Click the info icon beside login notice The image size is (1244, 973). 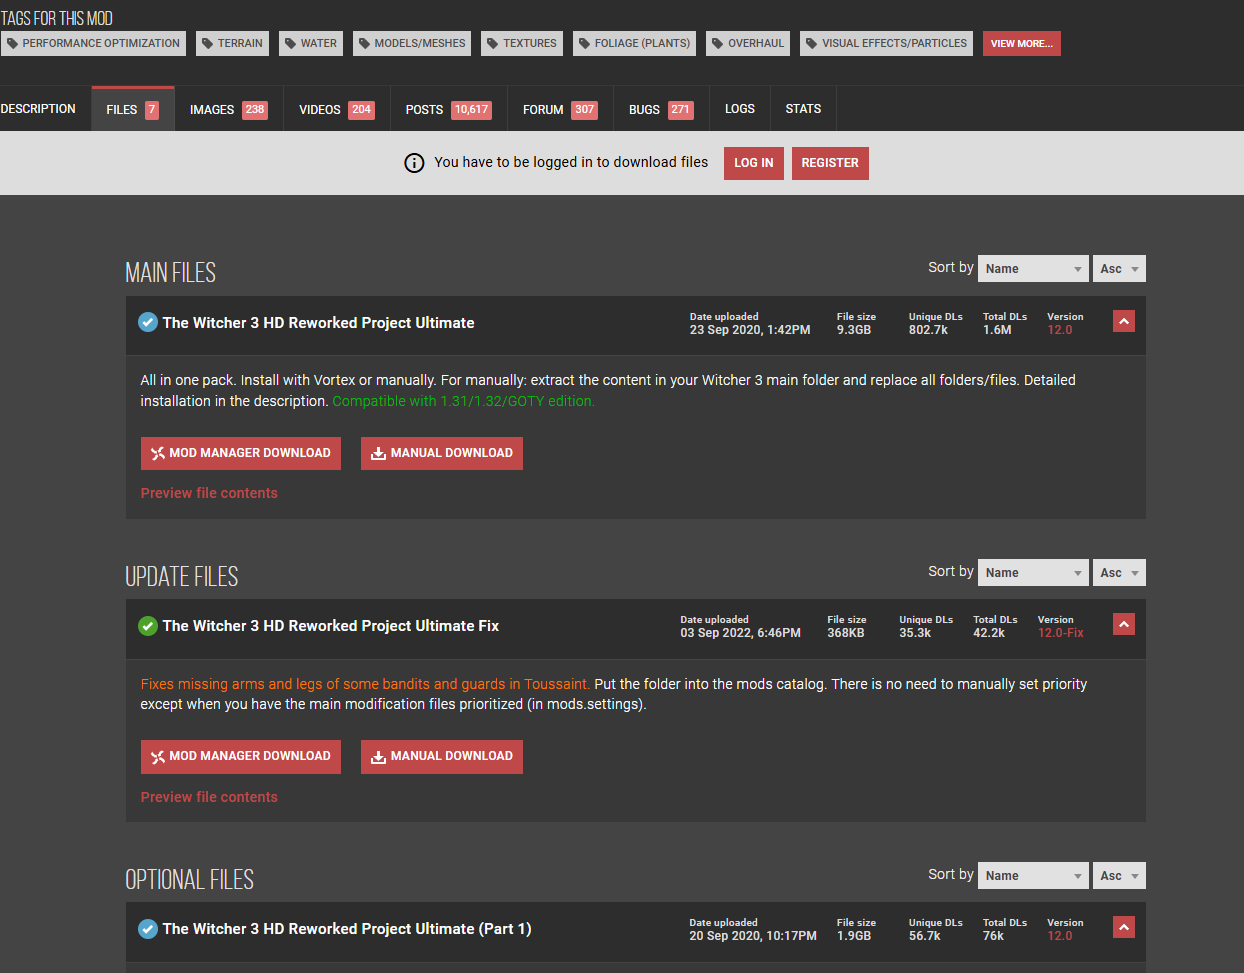(x=414, y=163)
